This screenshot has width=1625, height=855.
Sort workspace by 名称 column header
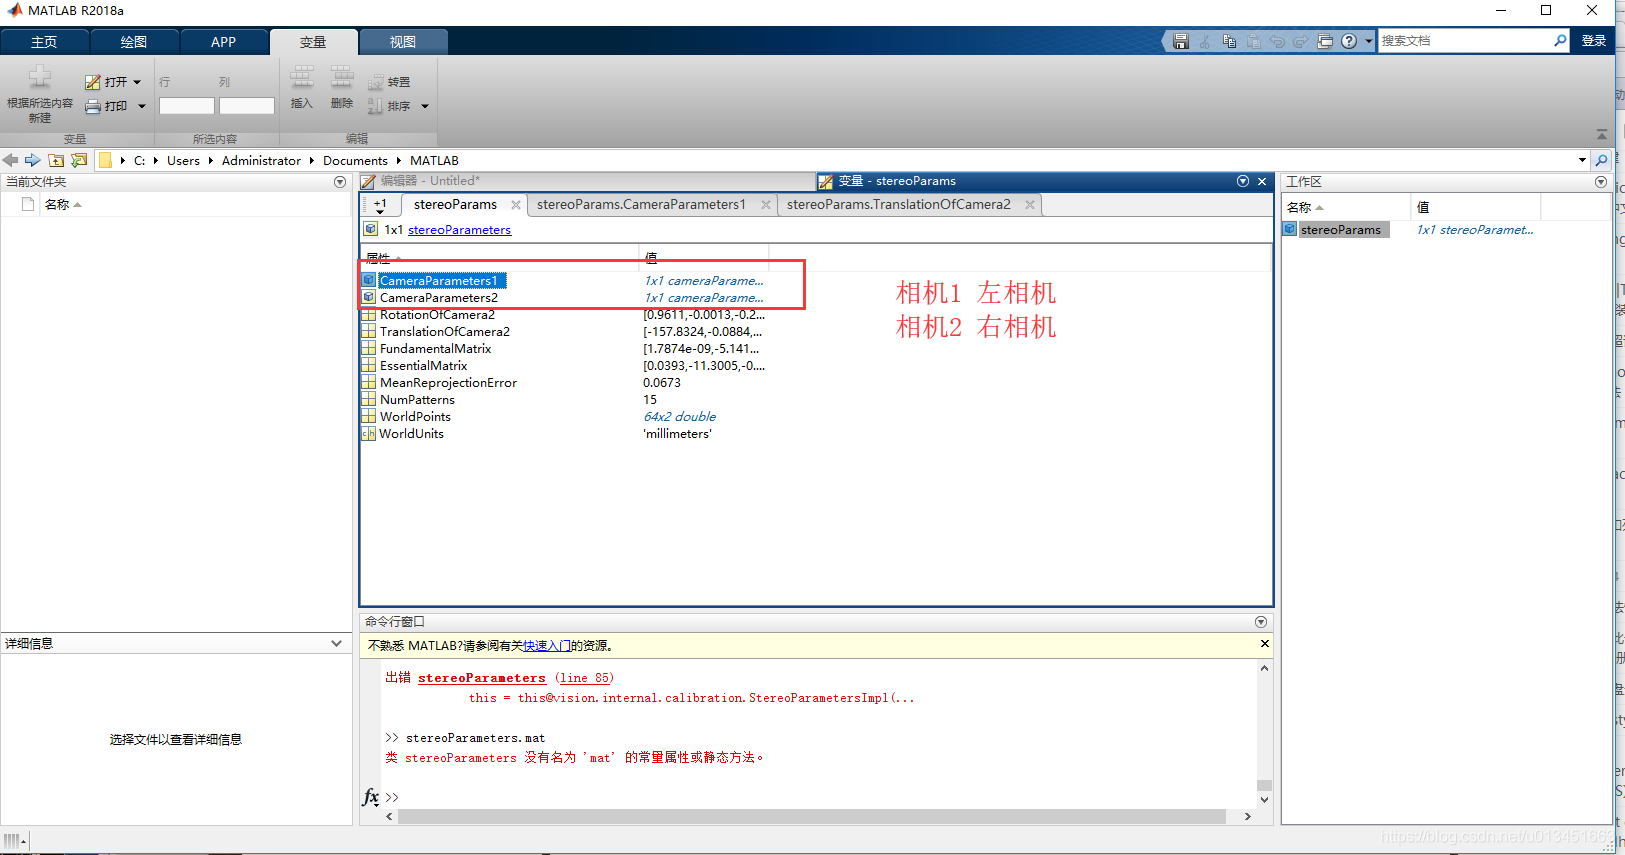pos(1346,207)
